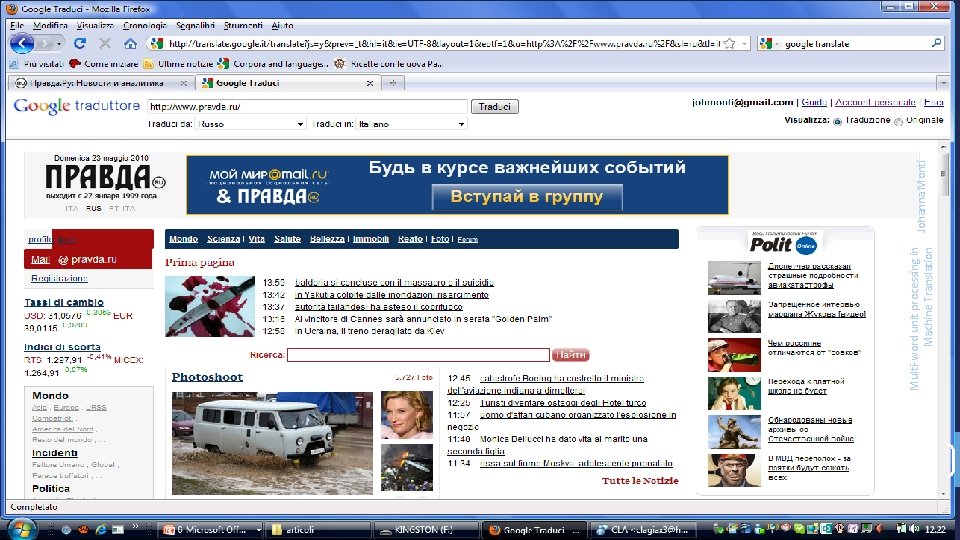This screenshot has height=540, width=960.
Task: Open the Visualizza menu
Action: (x=95, y=25)
